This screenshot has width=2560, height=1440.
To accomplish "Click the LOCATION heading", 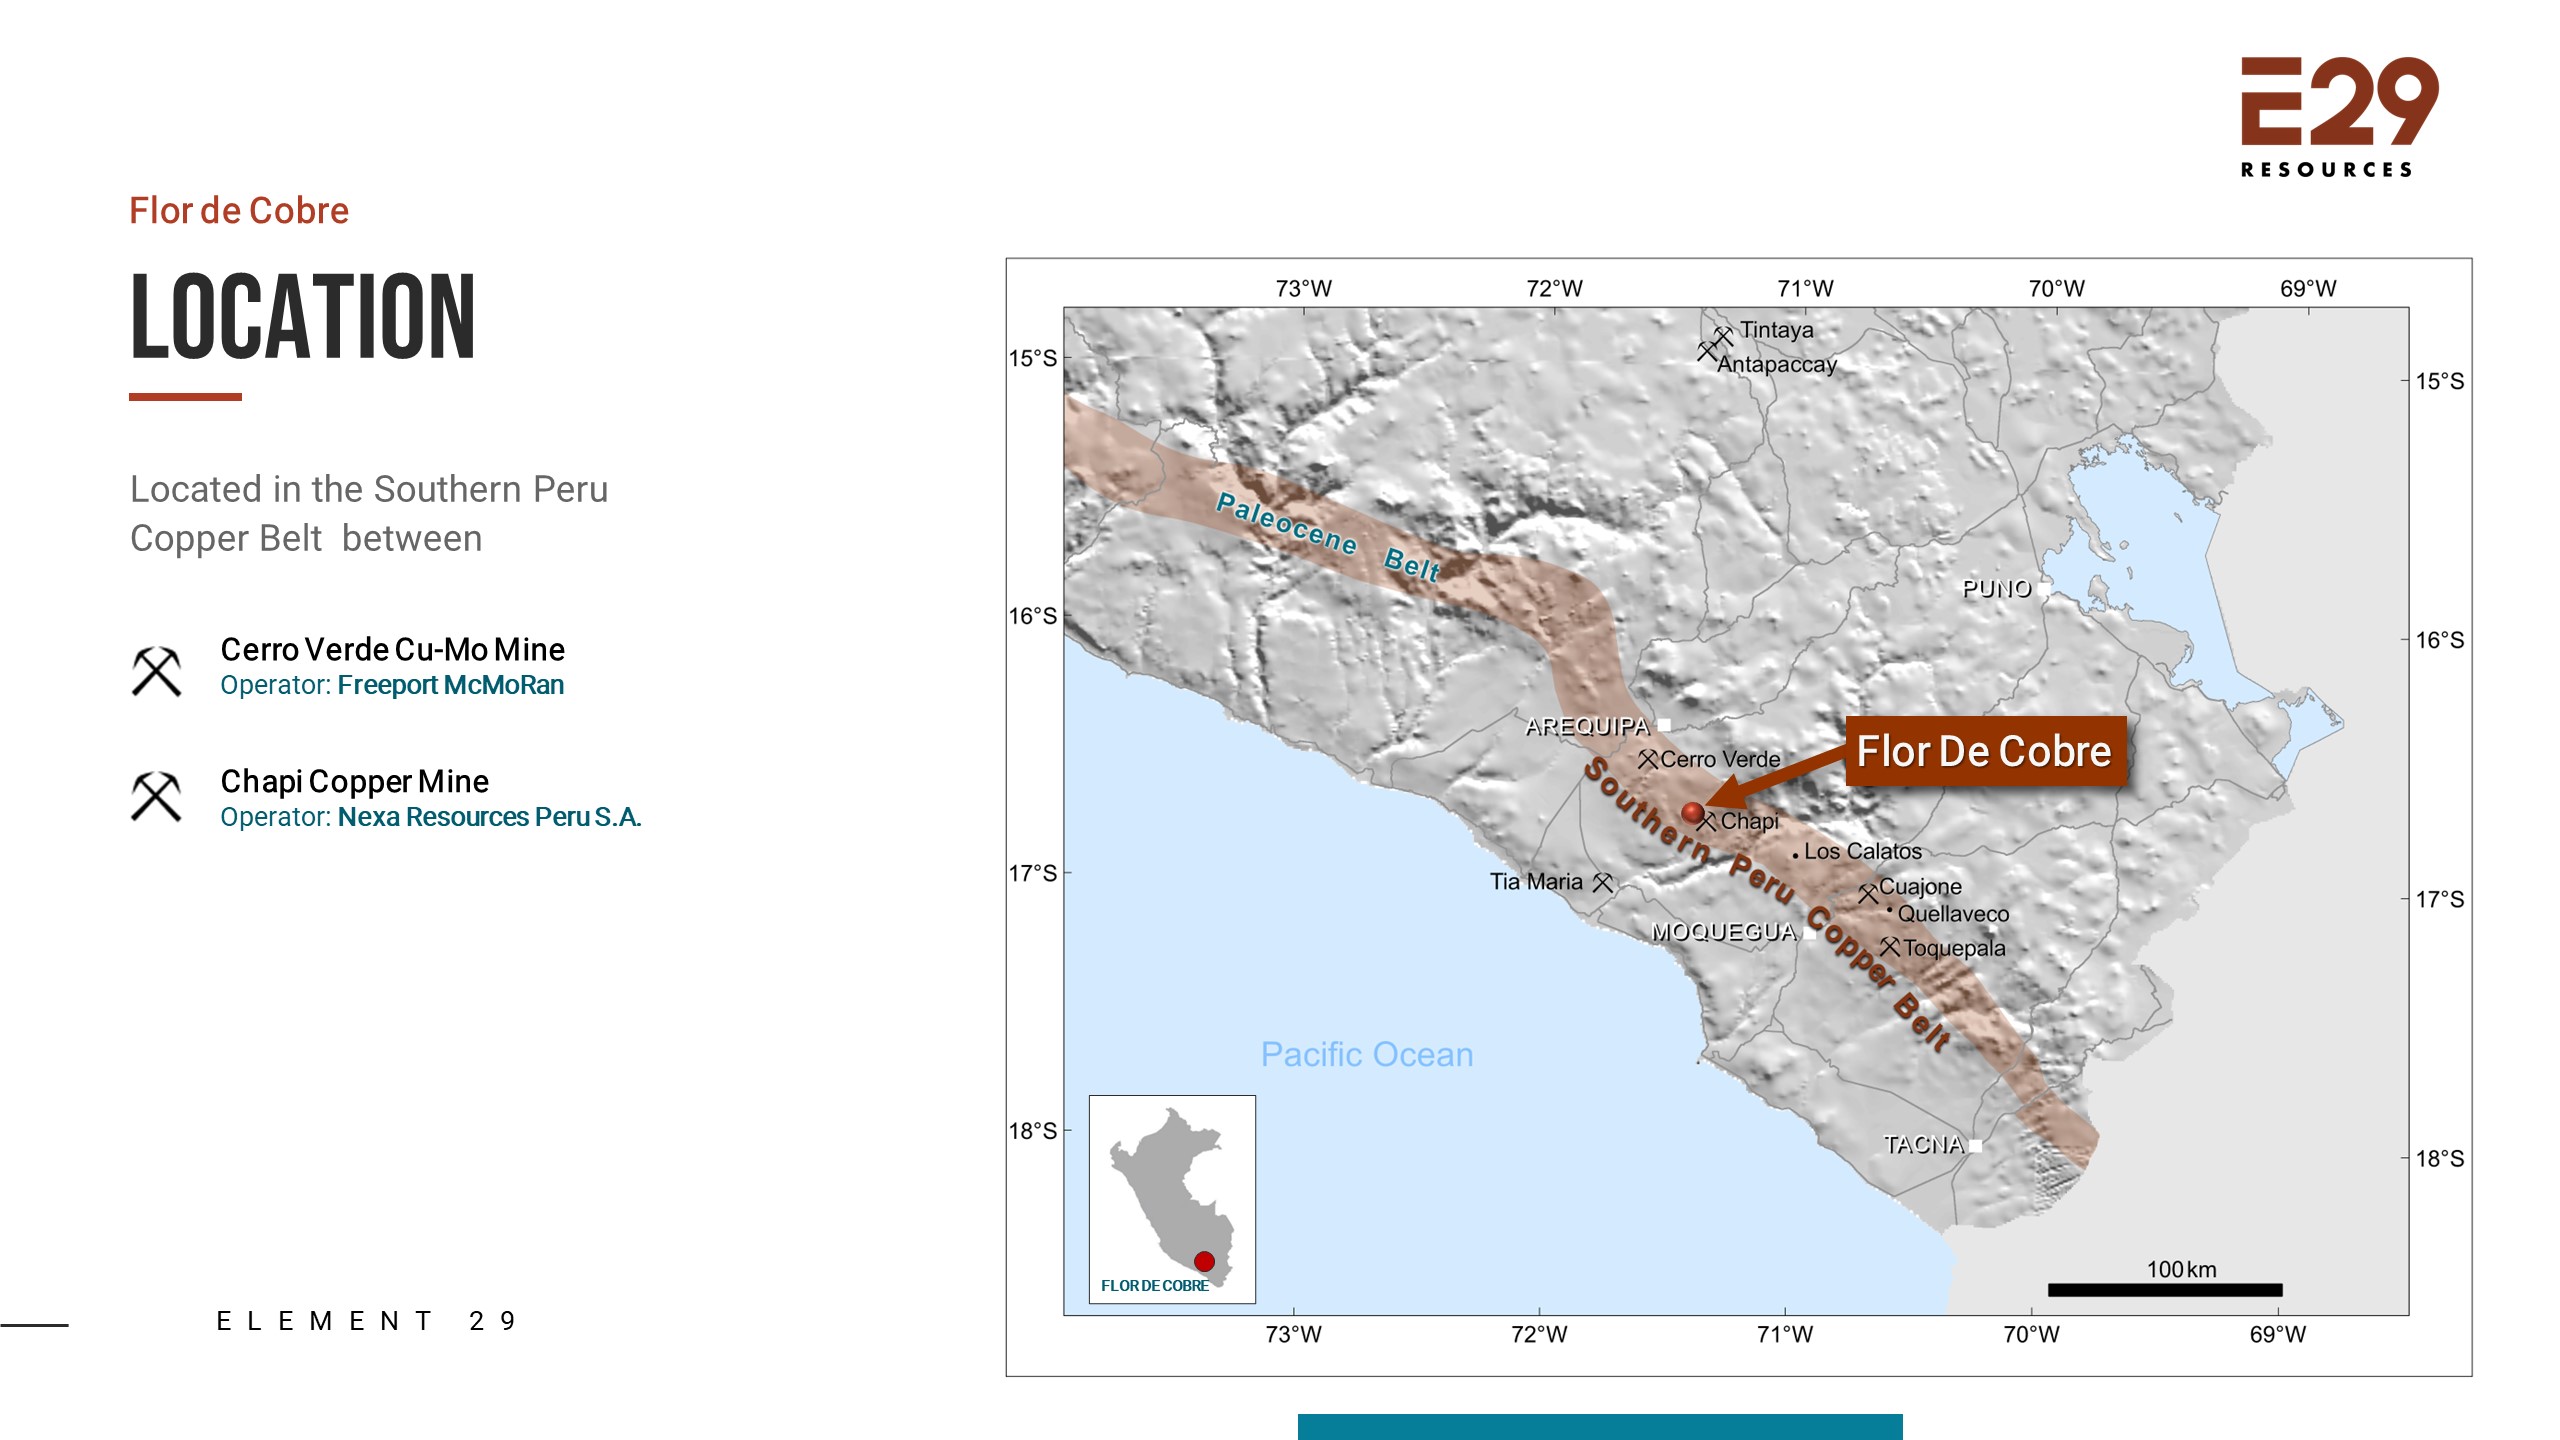I will click(303, 317).
